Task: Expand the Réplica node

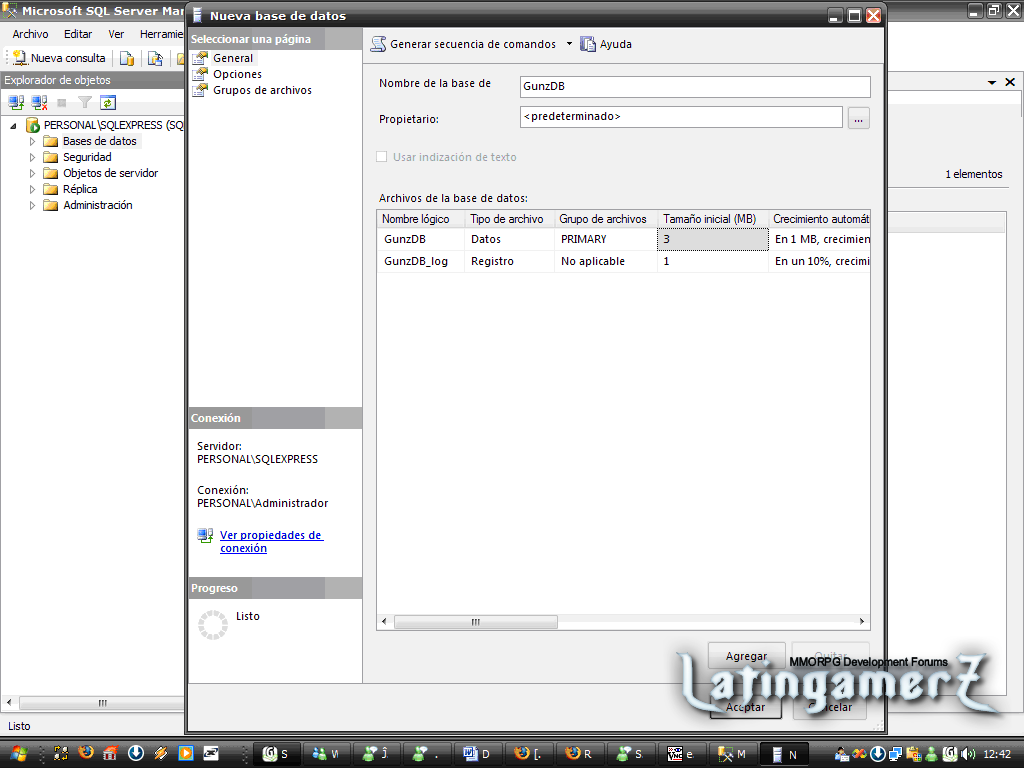Action: click(x=33, y=189)
